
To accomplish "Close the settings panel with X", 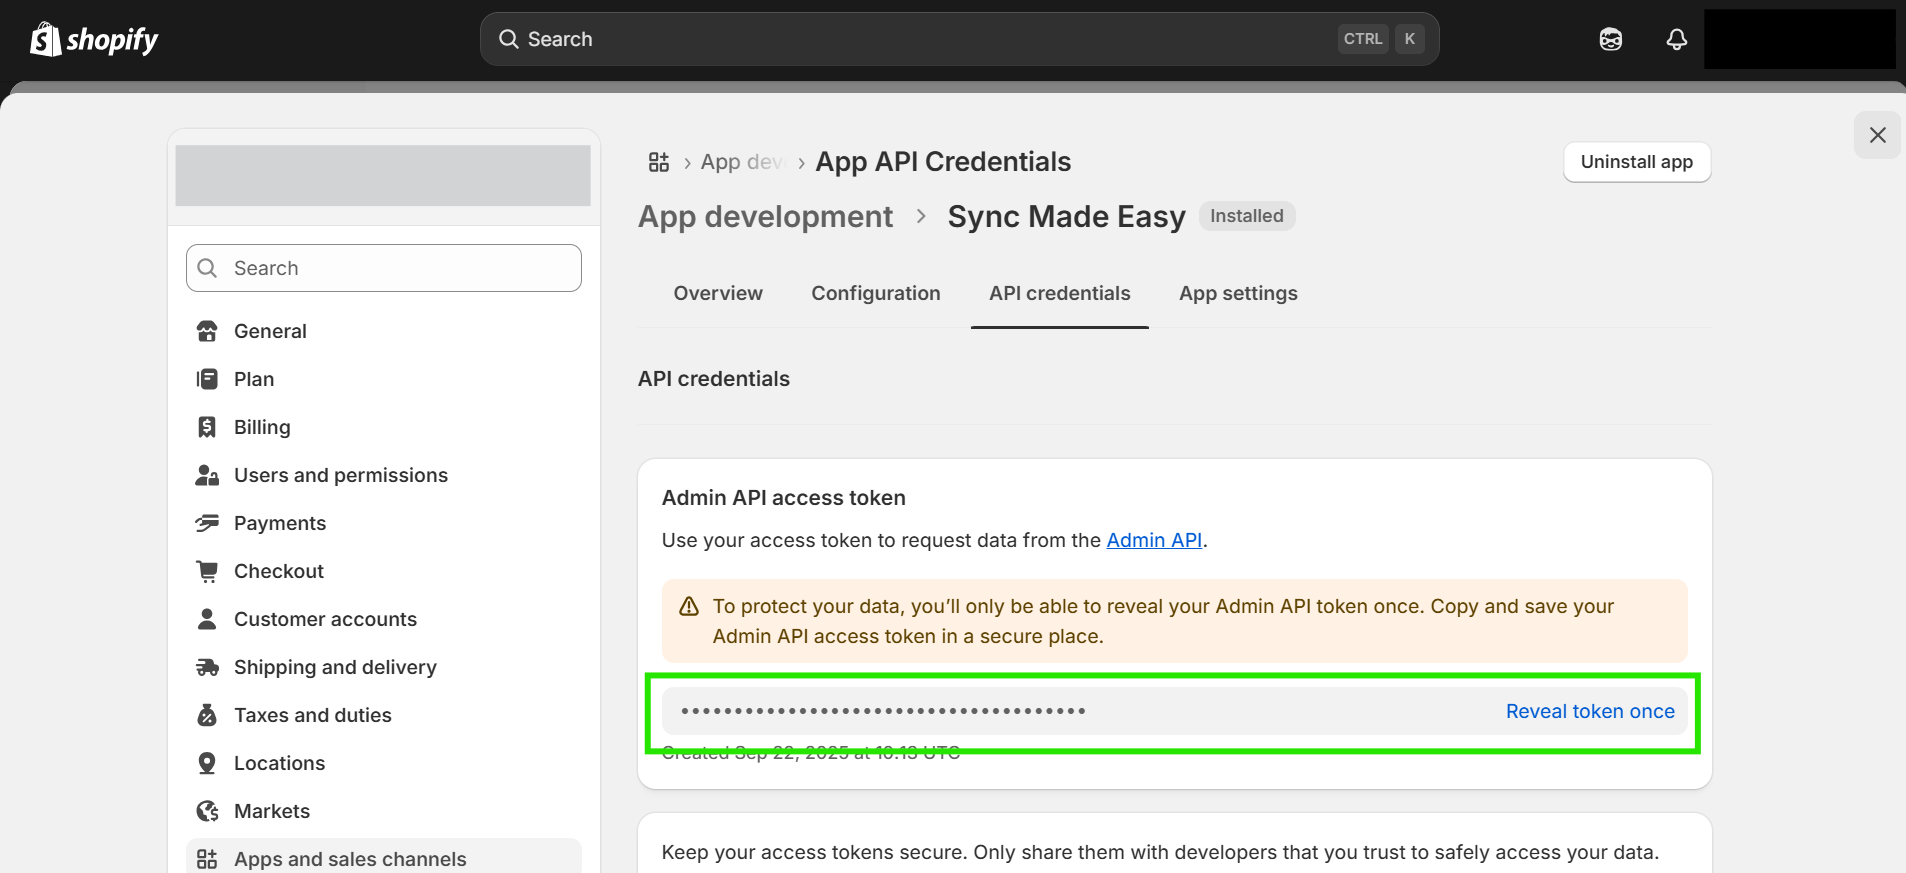I will coord(1877,135).
